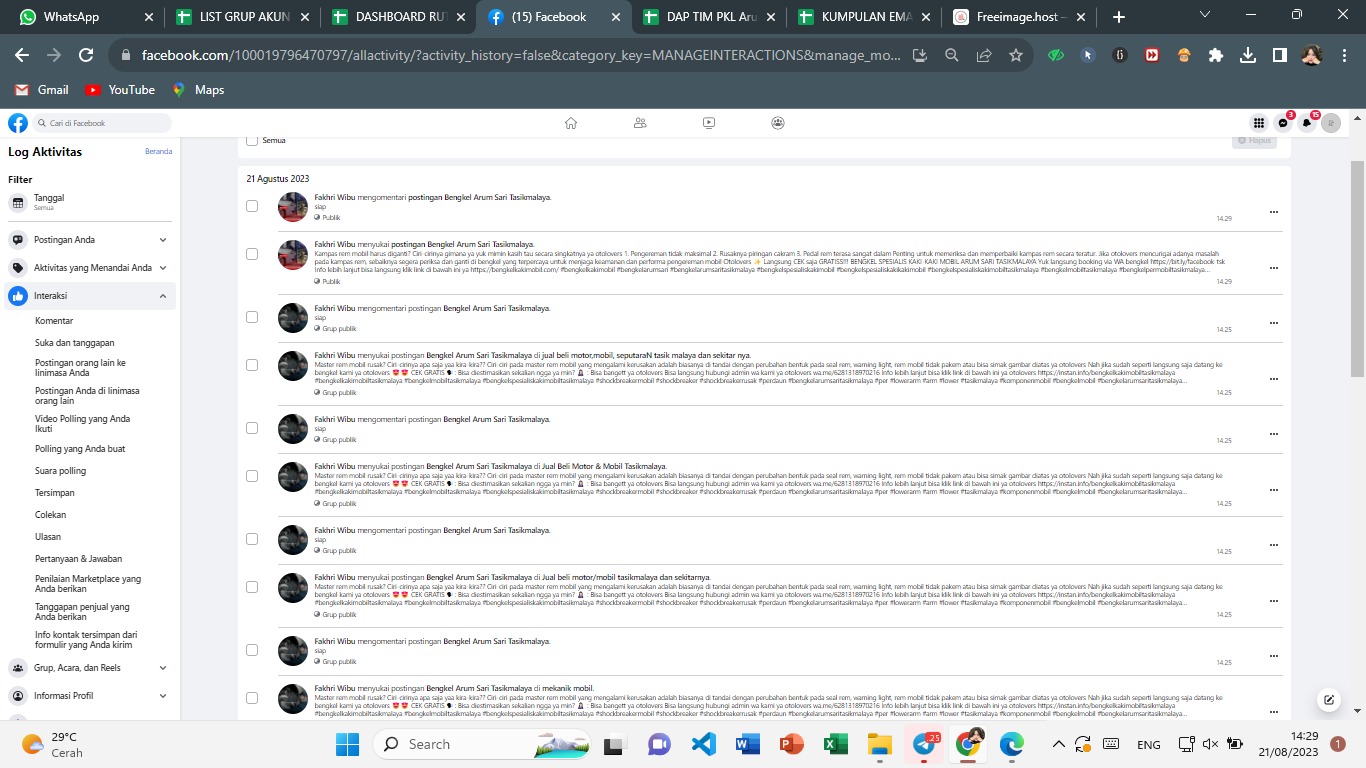Go to Facebook Home feed icon

click(x=571, y=123)
